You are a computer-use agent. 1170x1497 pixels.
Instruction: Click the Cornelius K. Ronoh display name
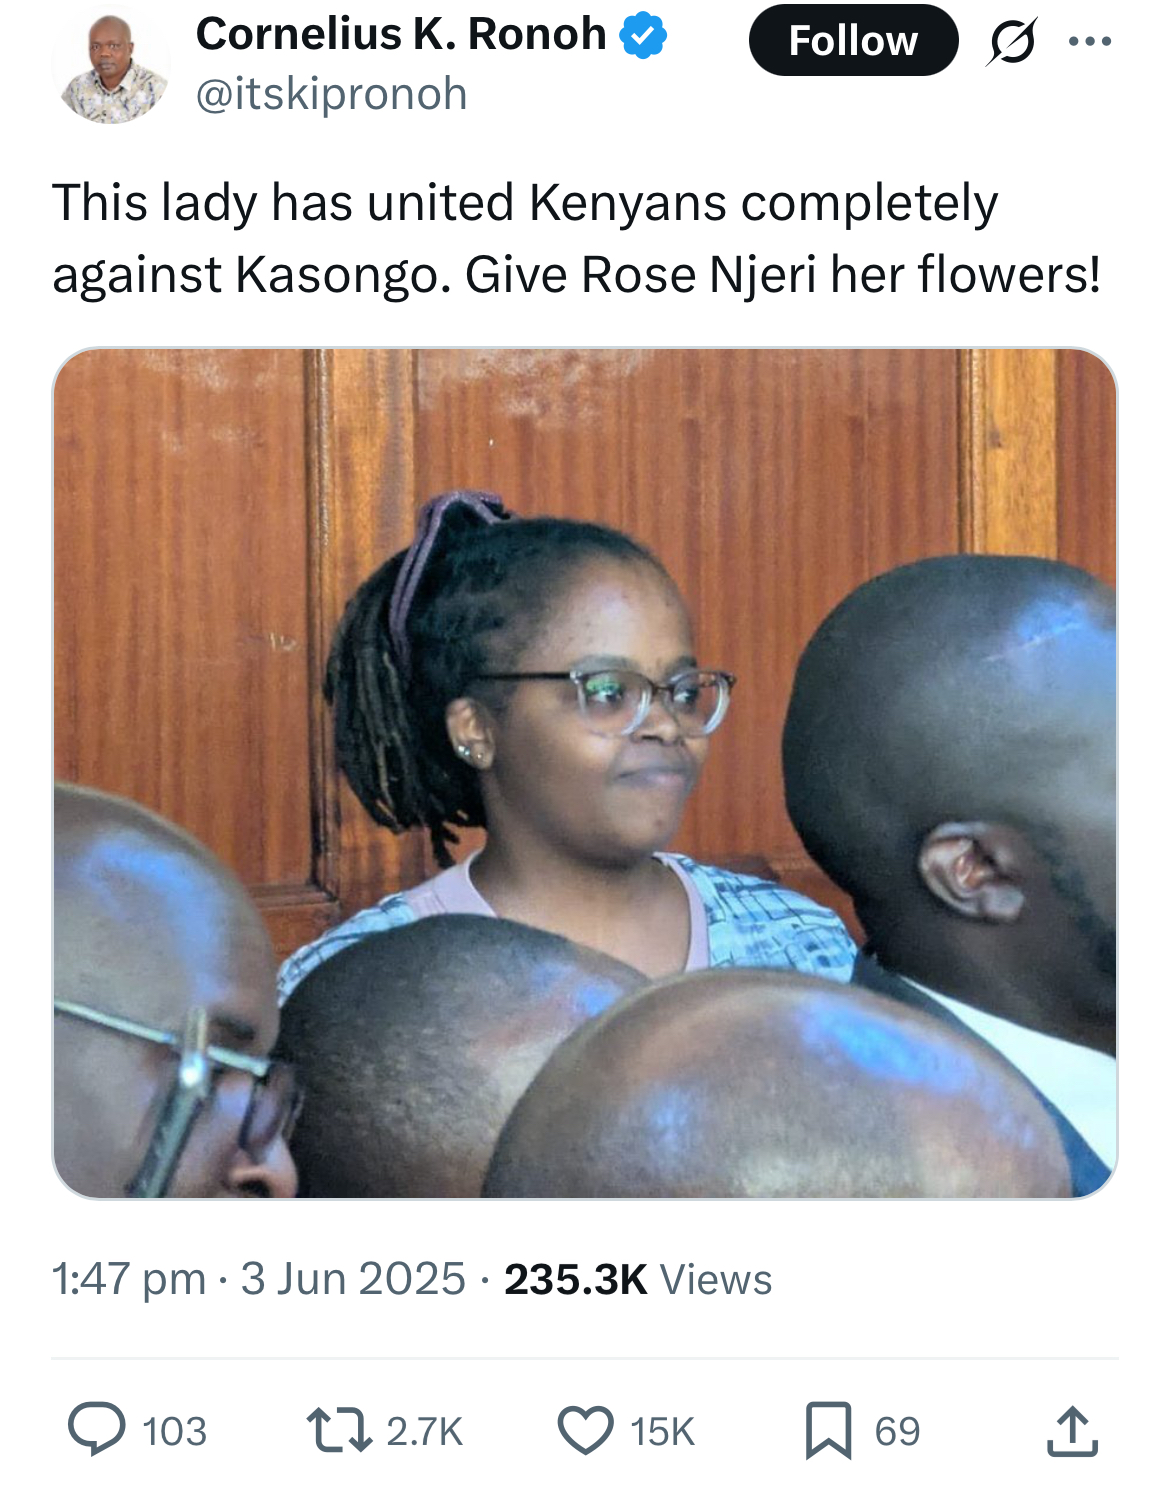click(x=401, y=34)
